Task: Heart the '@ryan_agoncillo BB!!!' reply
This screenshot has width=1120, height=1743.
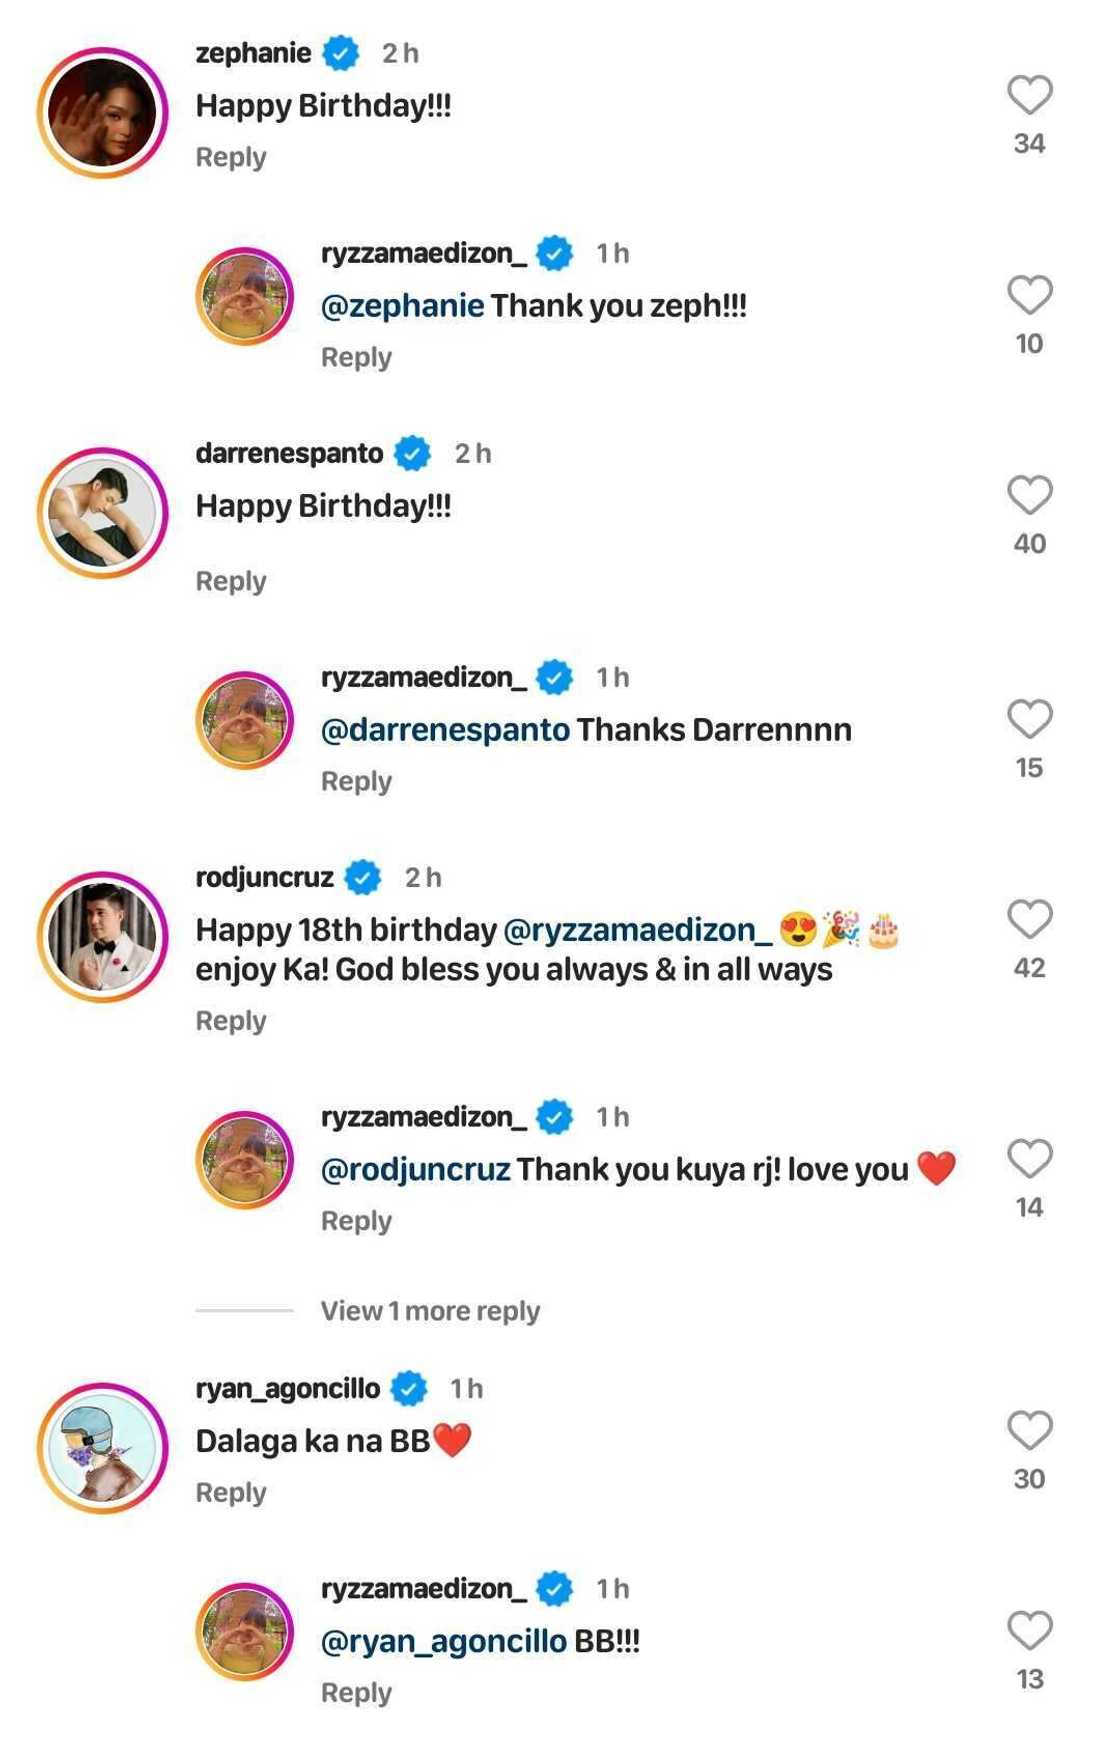Action: (1029, 1631)
